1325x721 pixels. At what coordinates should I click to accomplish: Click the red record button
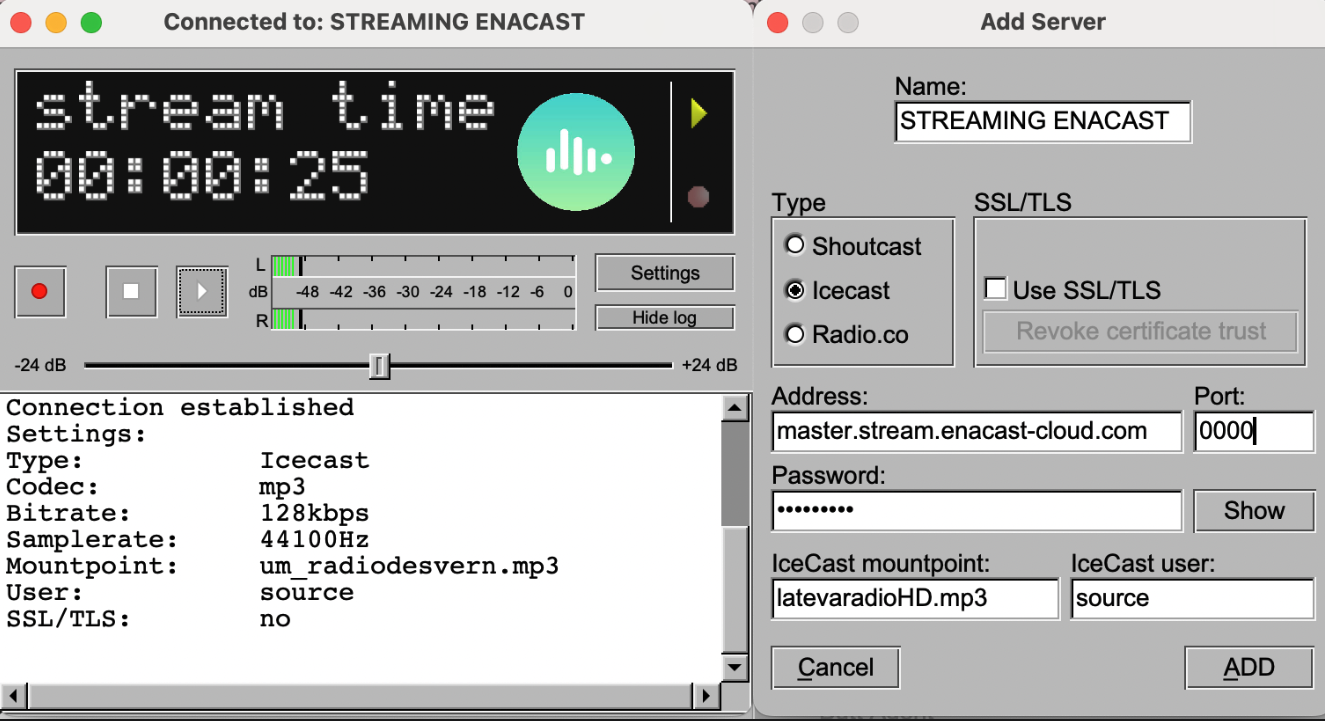pos(40,292)
